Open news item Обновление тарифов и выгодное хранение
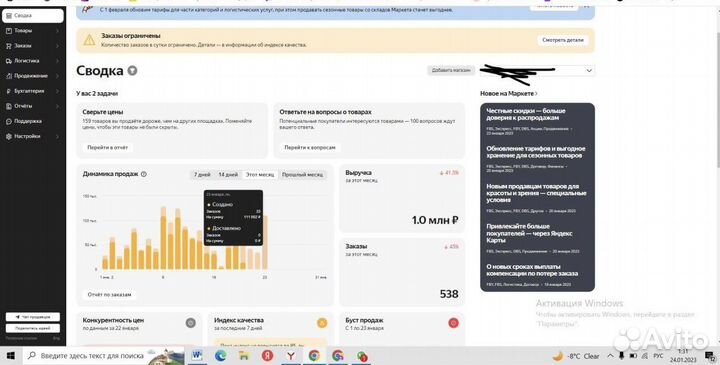This screenshot has height=365, width=720. (536, 152)
